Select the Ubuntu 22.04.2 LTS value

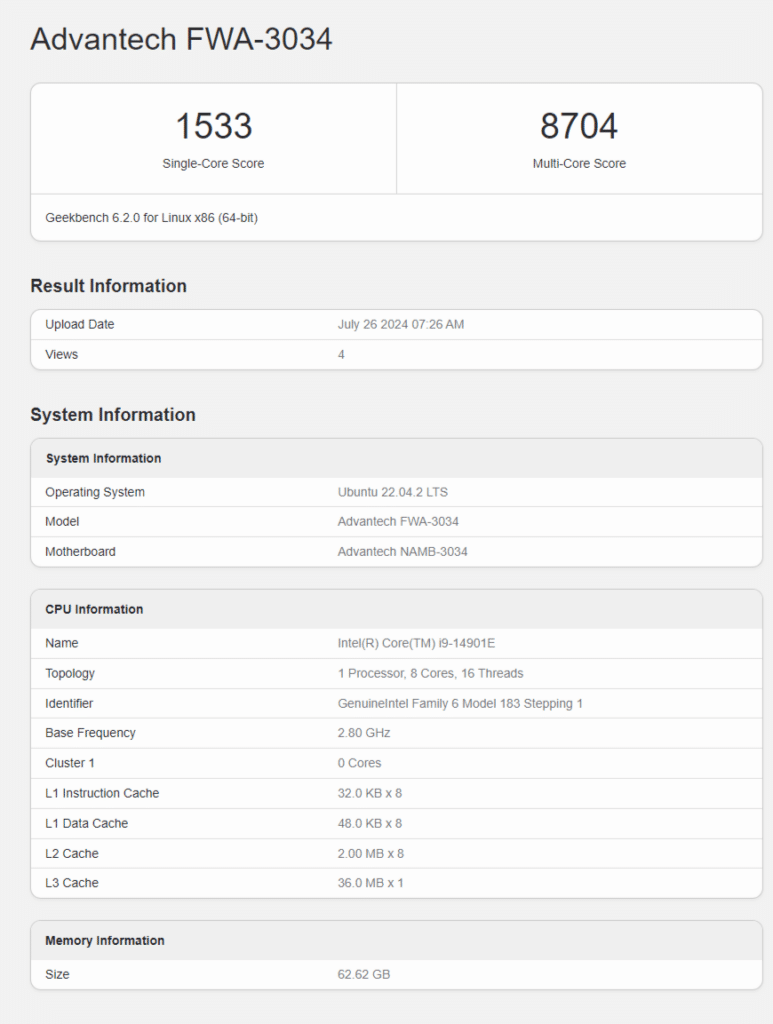(392, 492)
